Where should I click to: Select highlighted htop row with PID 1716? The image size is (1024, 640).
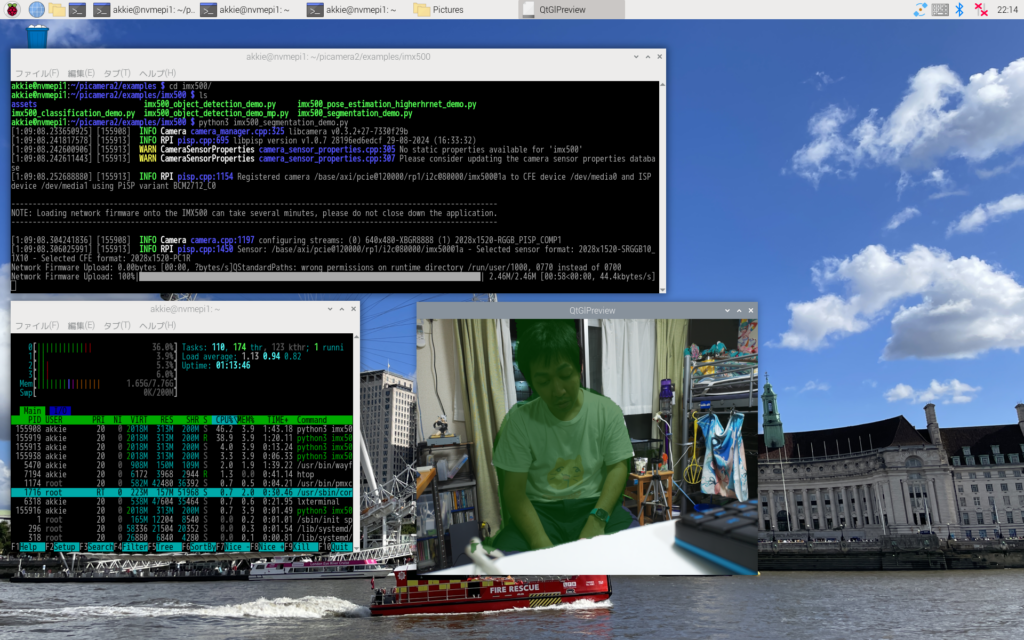click(x=182, y=492)
